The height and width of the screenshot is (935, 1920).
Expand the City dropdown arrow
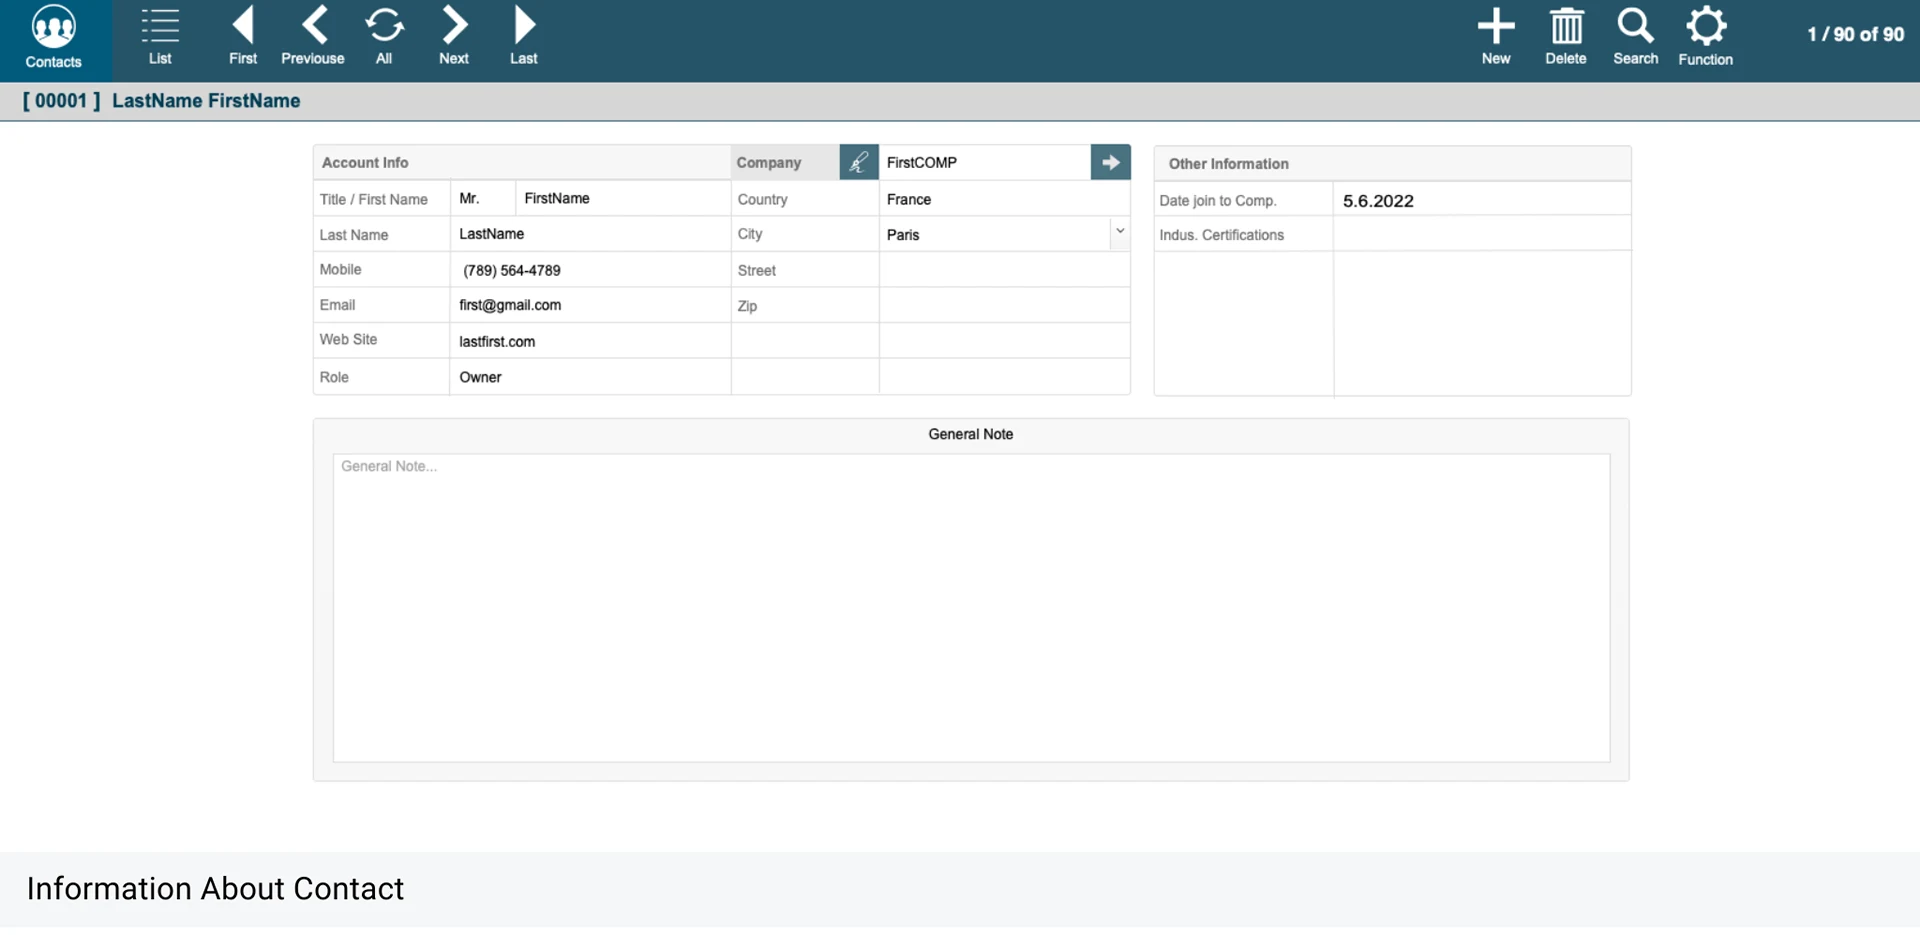(x=1120, y=233)
